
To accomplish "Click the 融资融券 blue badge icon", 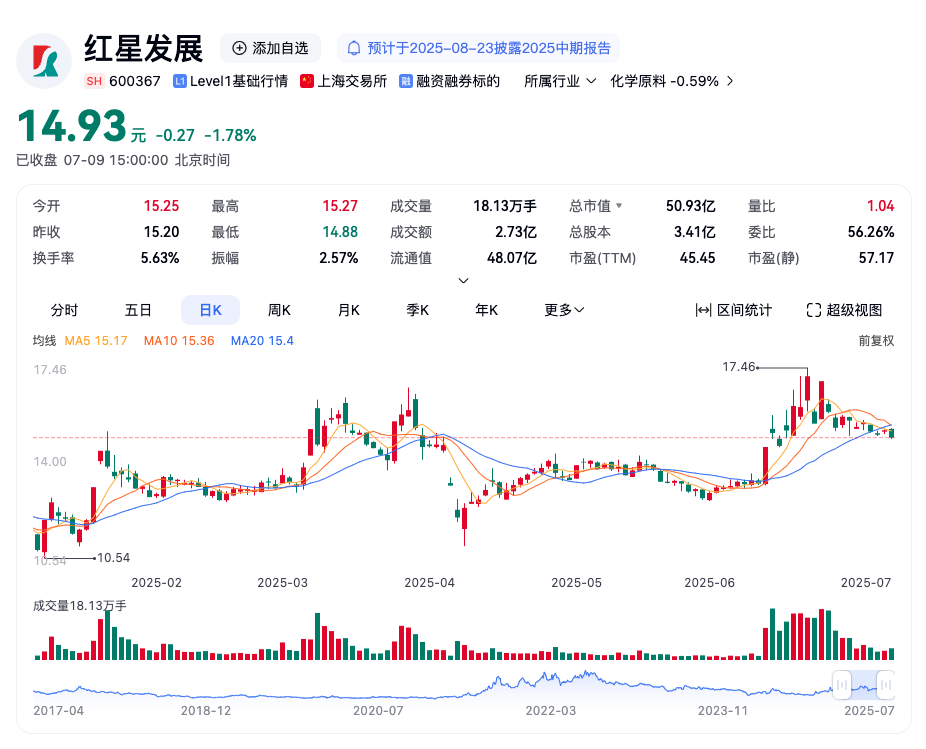I will tap(406, 81).
